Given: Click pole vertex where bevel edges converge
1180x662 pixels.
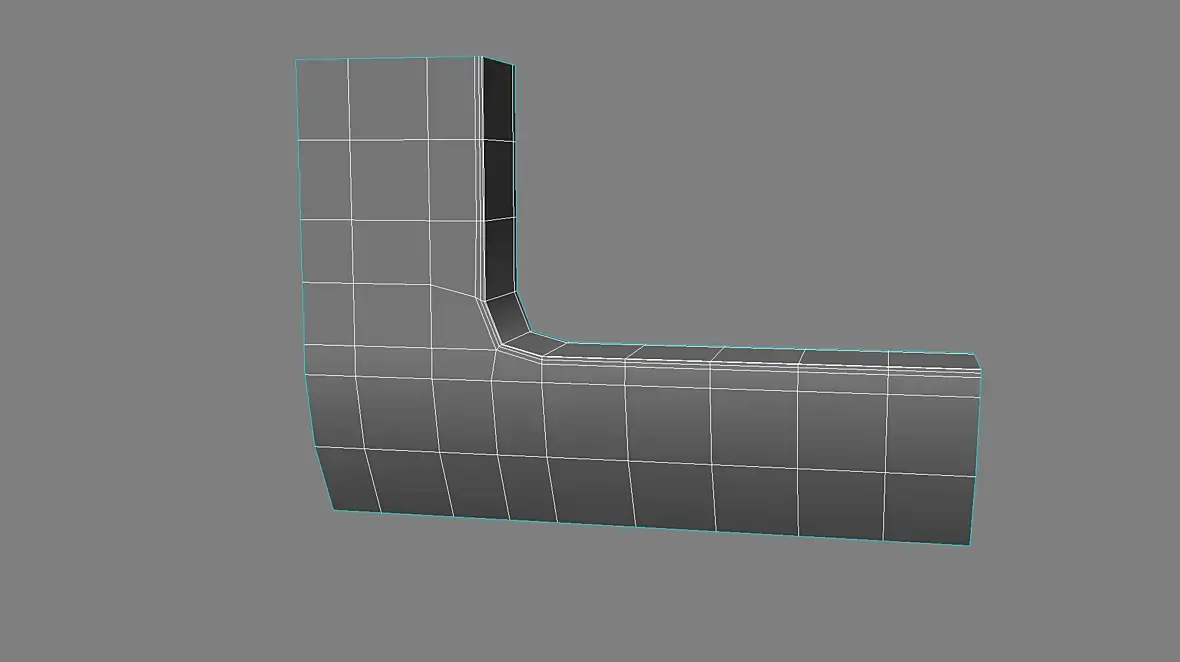Looking at the screenshot, I should (497, 348).
